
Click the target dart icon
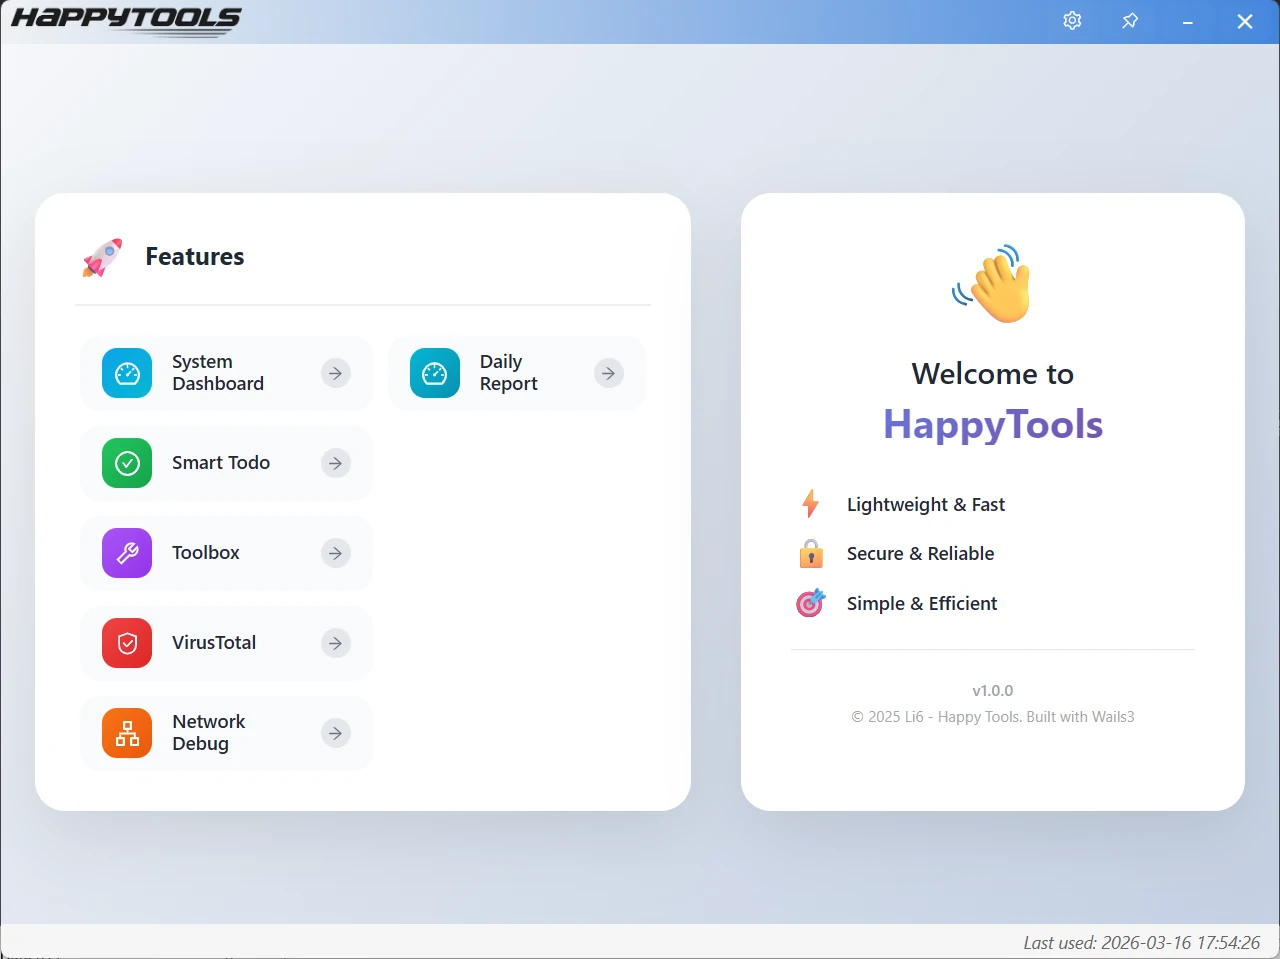click(811, 602)
